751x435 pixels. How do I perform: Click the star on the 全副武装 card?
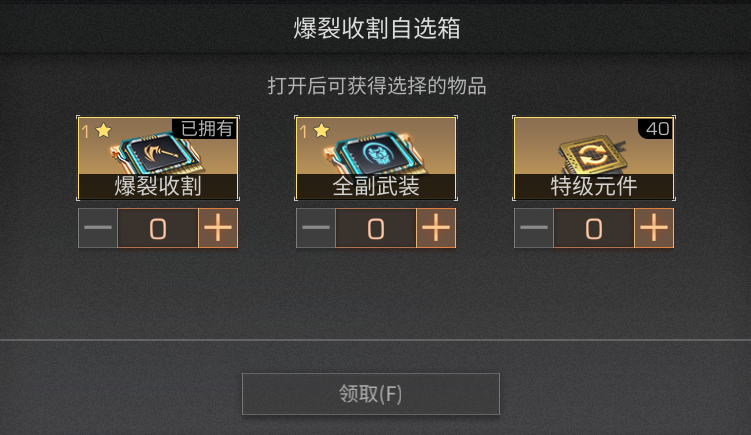click(321, 130)
